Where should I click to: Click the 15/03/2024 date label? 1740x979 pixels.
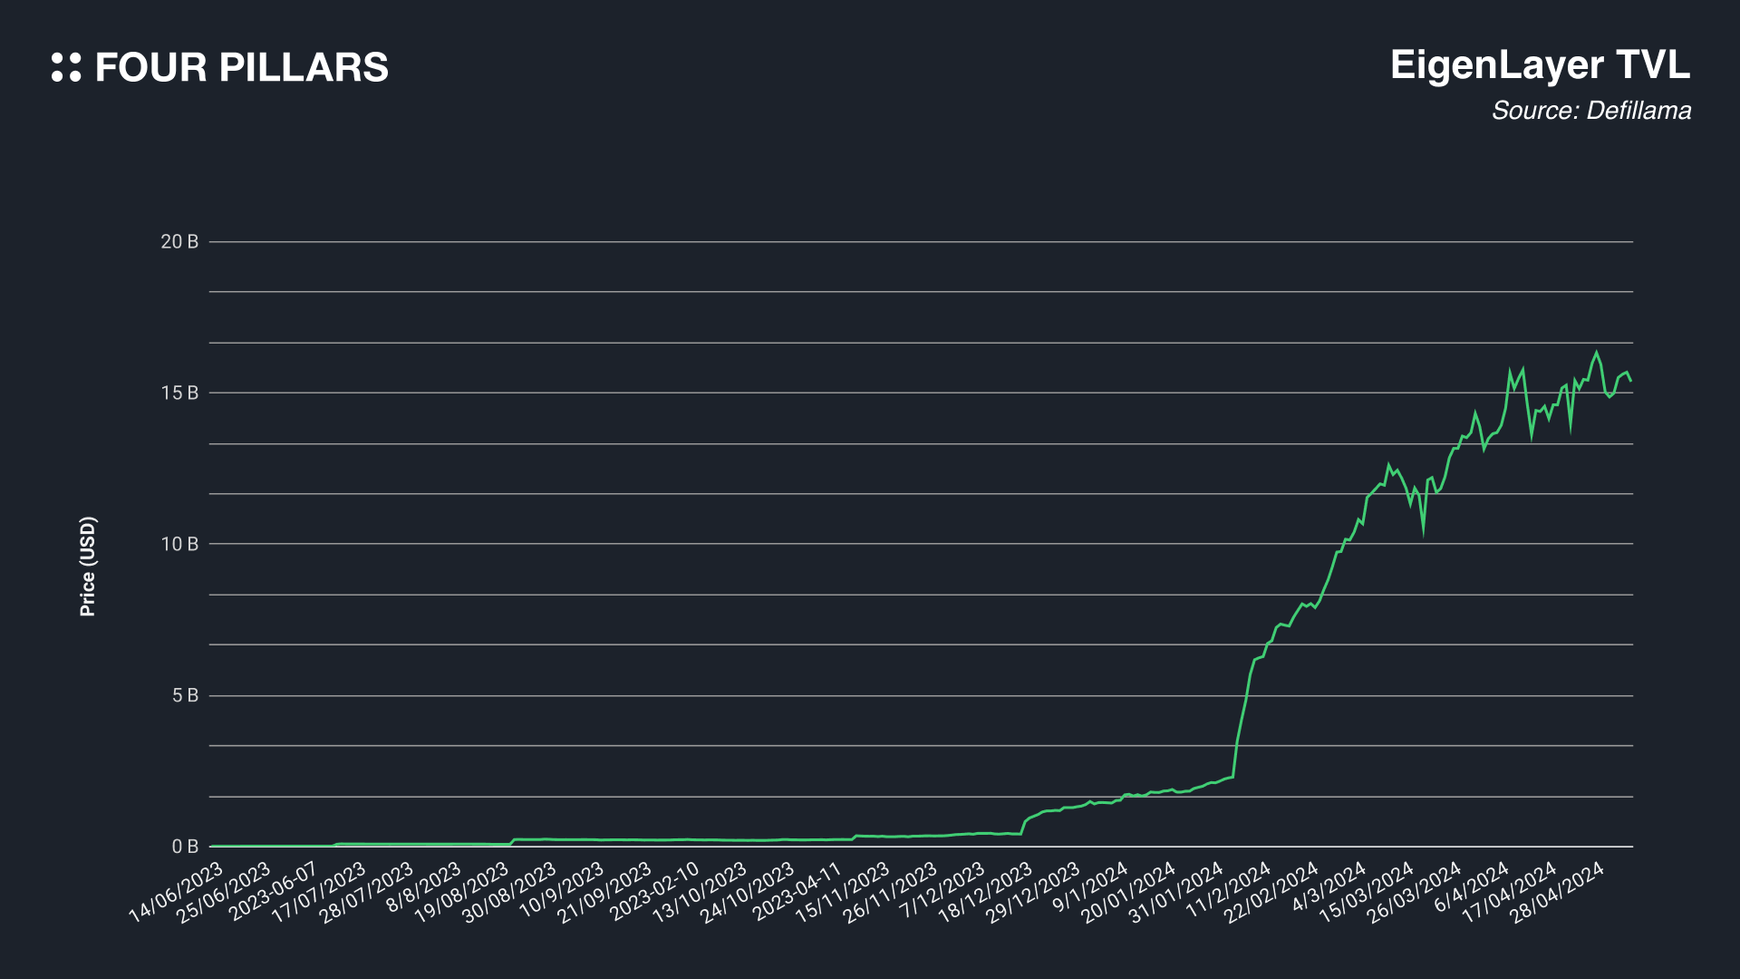pyautogui.click(x=1367, y=892)
